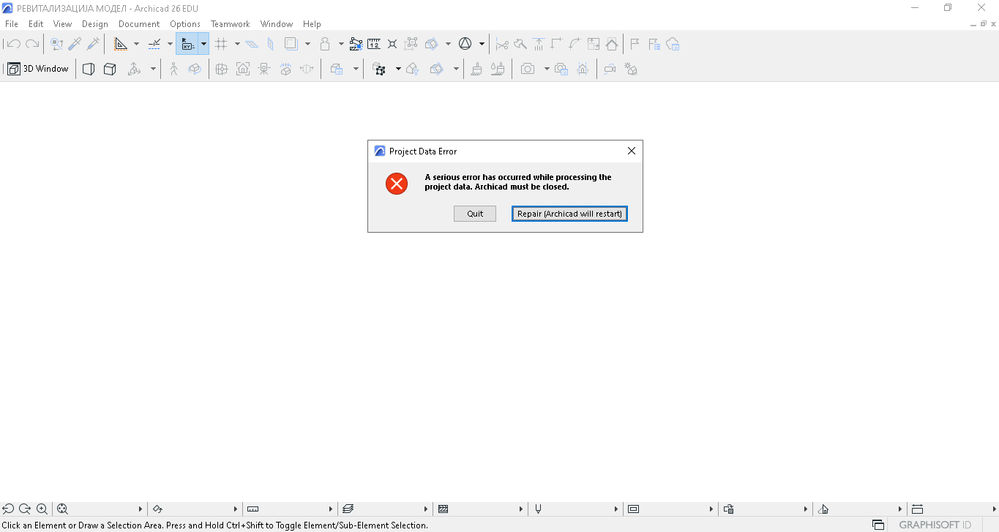The height and width of the screenshot is (532, 999).
Task: Open the File menu
Action: click(x=11, y=24)
